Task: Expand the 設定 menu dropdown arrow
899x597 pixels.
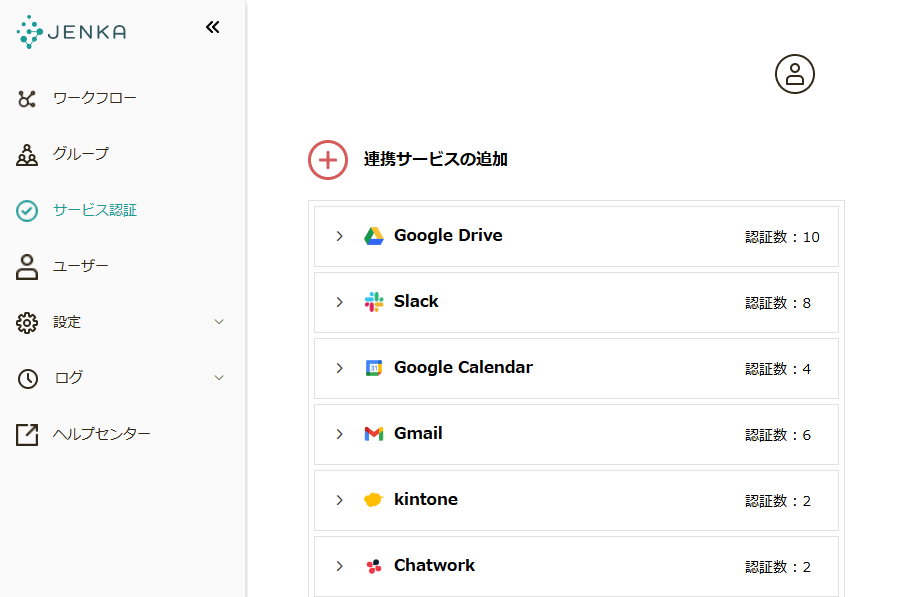Action: [x=219, y=322]
